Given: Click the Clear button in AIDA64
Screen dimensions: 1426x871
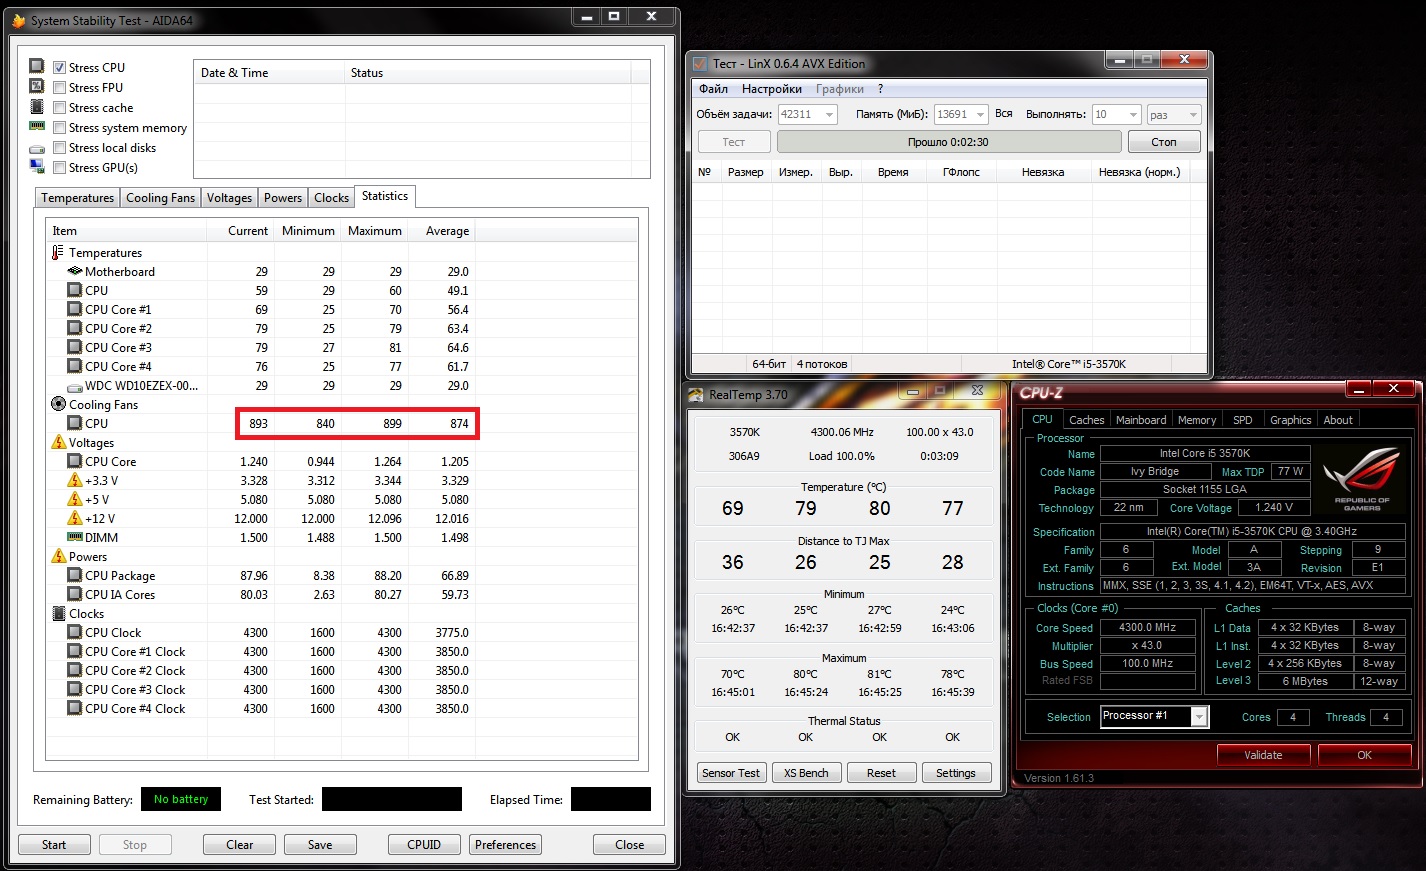Looking at the screenshot, I should (x=240, y=845).
